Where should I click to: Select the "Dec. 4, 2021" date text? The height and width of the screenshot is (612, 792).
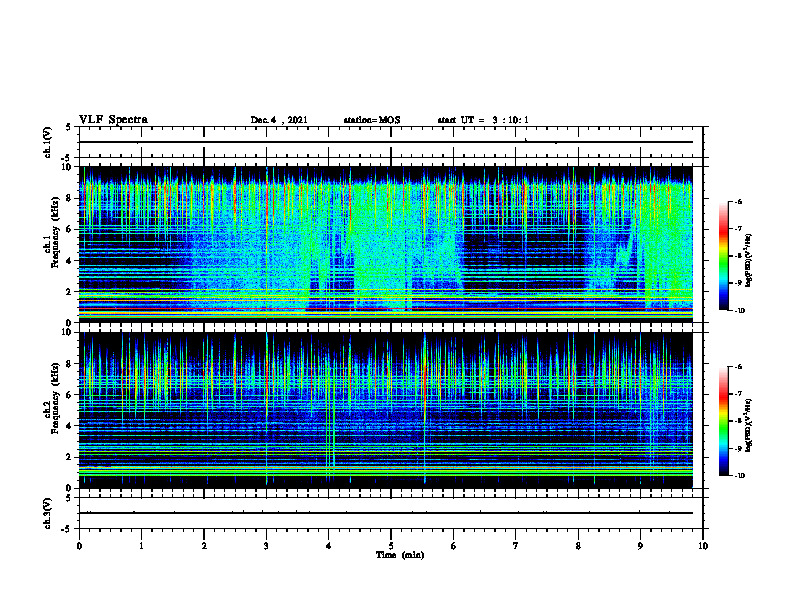tap(279, 120)
